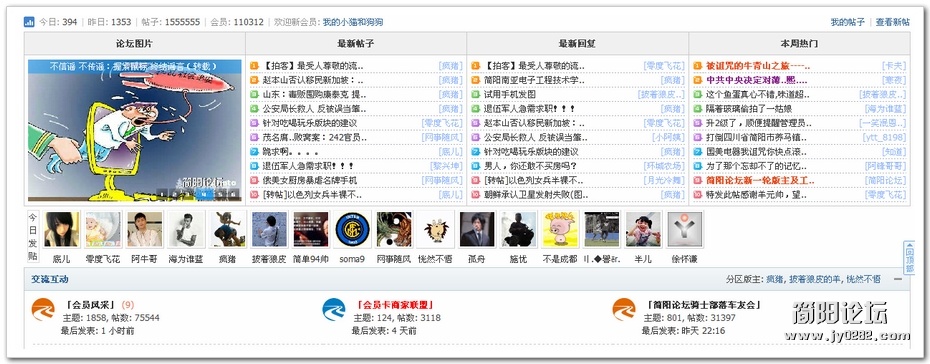The width and height of the screenshot is (930, 364).
Task: Open new member 我的小猫和狗狗 profile link
Action: [353, 22]
